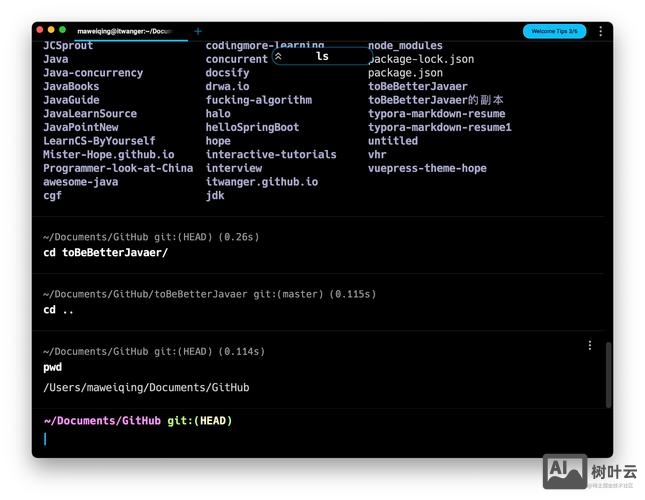Click the terminal scrollbar thumb
Image resolution: width=645 pixels, height=500 pixels.
[609, 374]
